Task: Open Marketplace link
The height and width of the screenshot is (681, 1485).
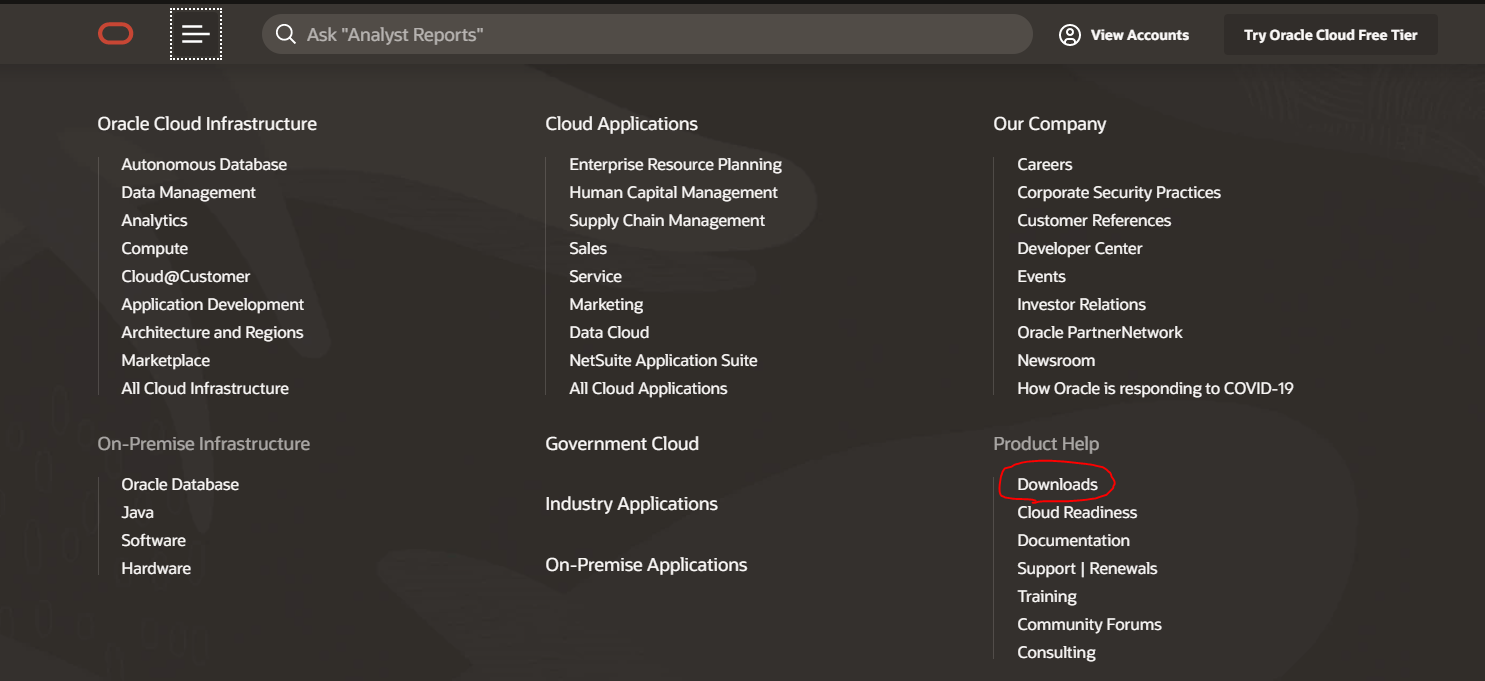Action: tap(165, 360)
